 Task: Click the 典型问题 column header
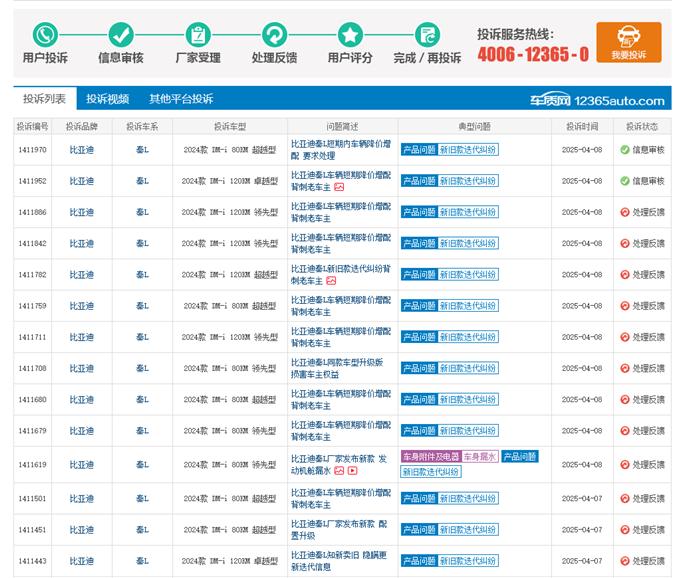pyautogui.click(x=475, y=127)
